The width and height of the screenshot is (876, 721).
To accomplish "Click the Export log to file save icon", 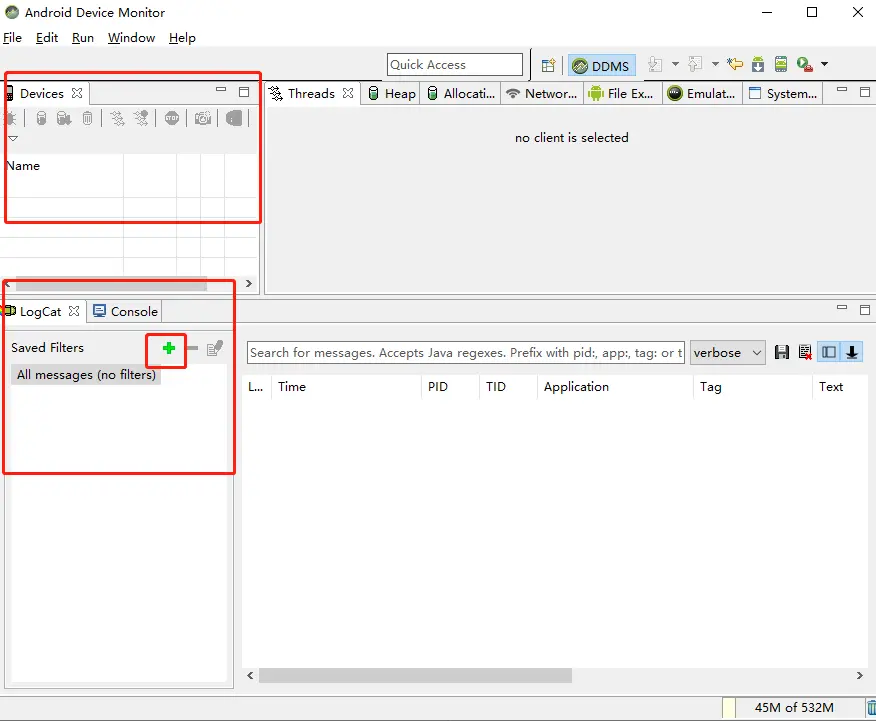I will click(x=782, y=352).
